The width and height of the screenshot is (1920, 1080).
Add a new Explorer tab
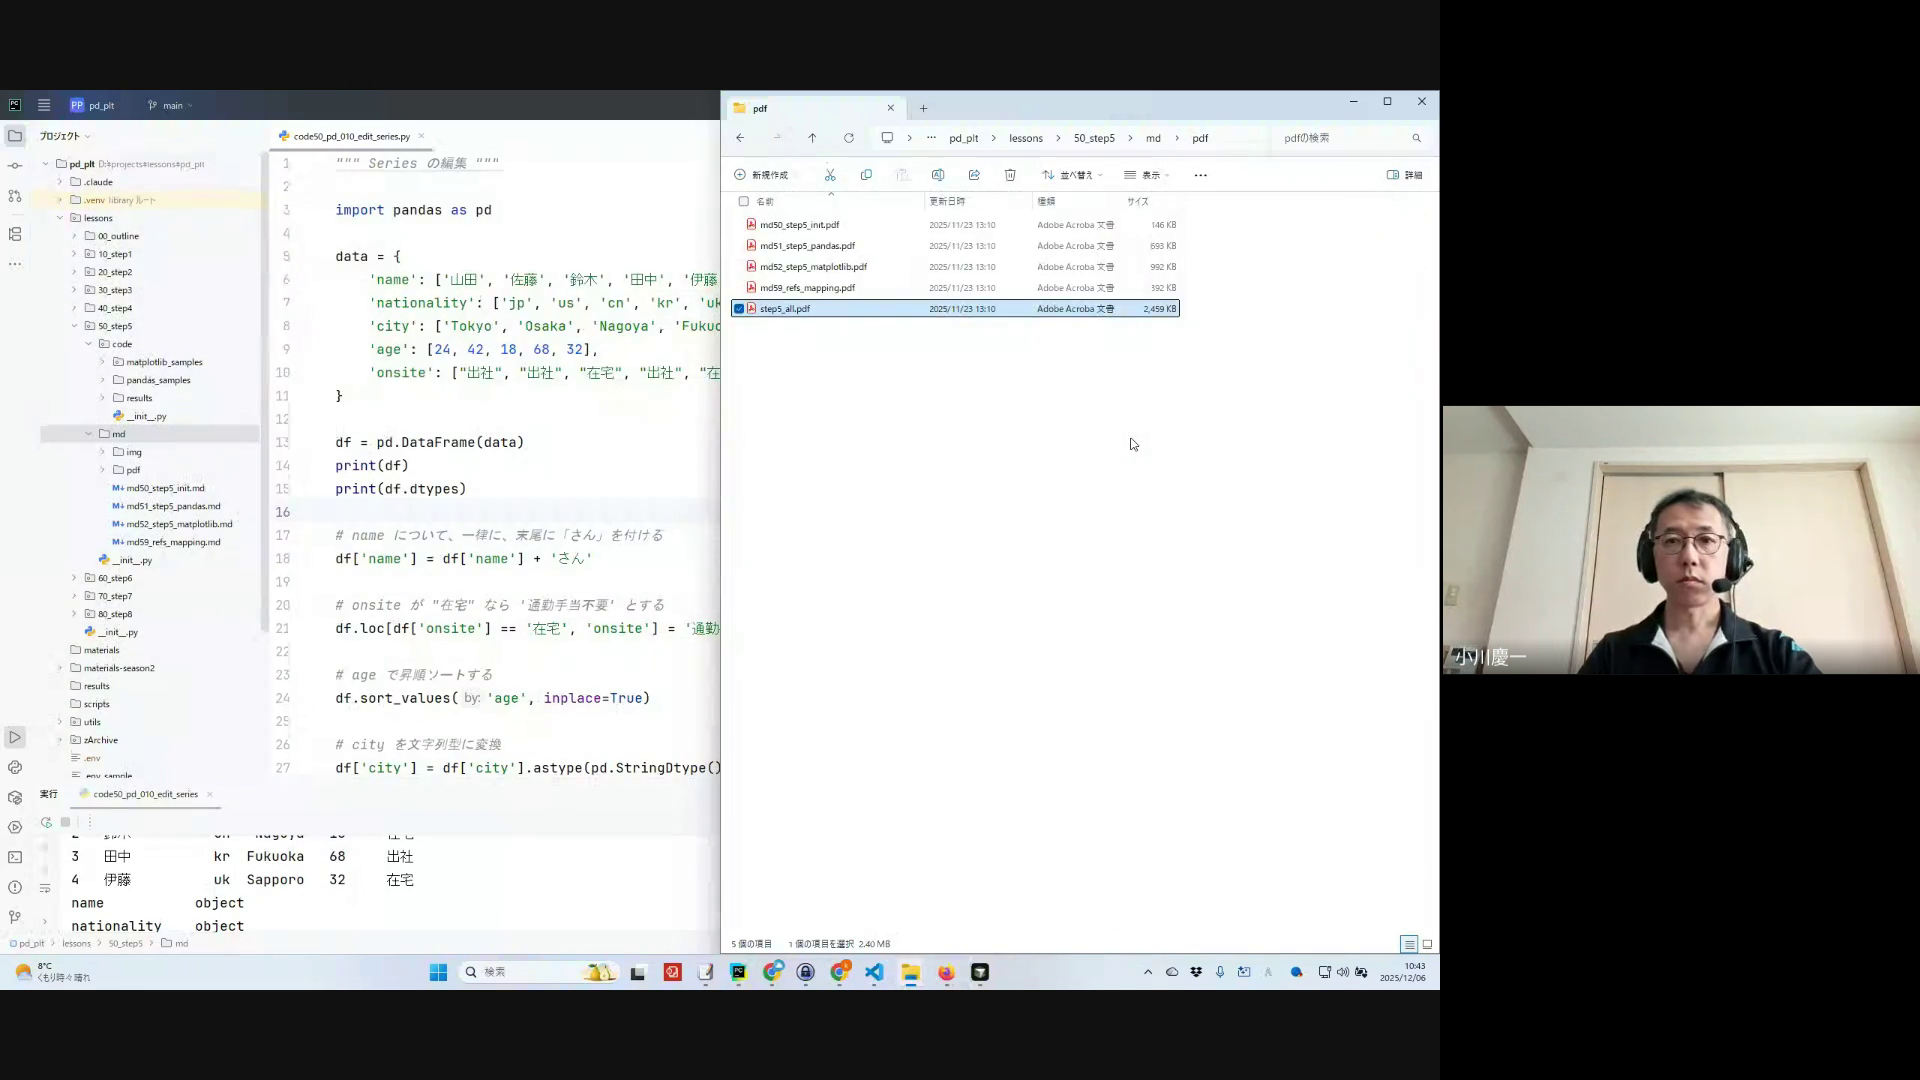[923, 108]
